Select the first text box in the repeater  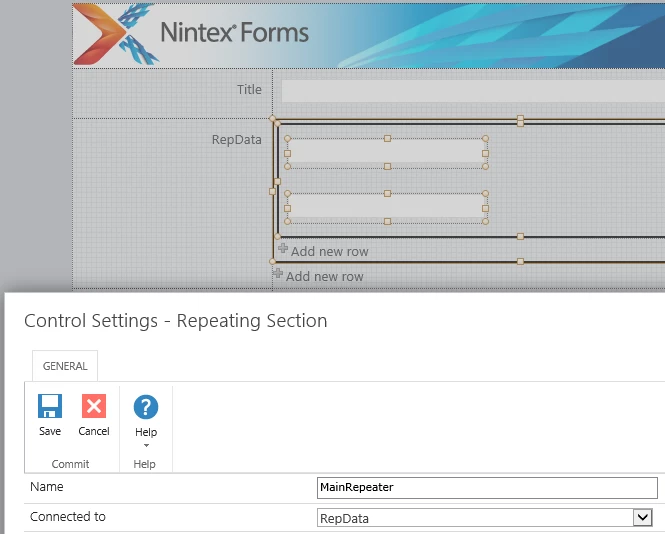pyautogui.click(x=386, y=153)
